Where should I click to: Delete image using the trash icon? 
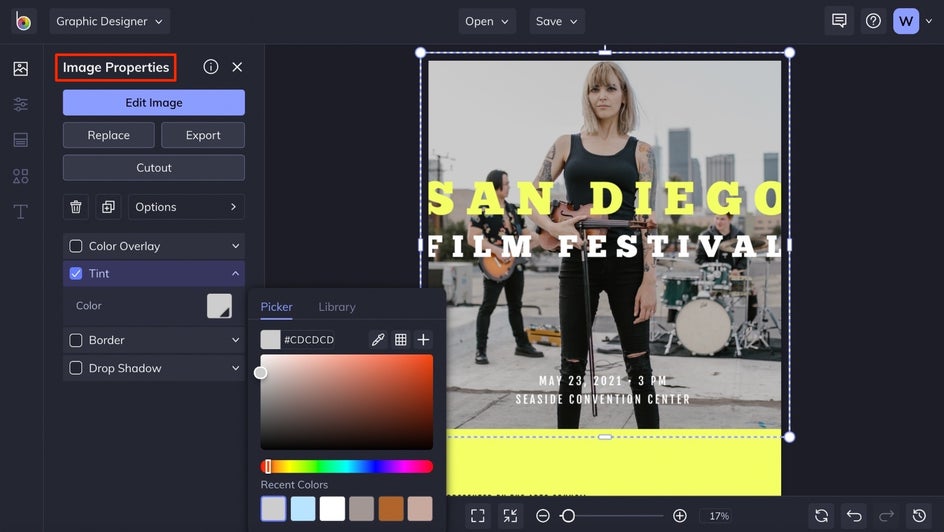pyautogui.click(x=76, y=207)
